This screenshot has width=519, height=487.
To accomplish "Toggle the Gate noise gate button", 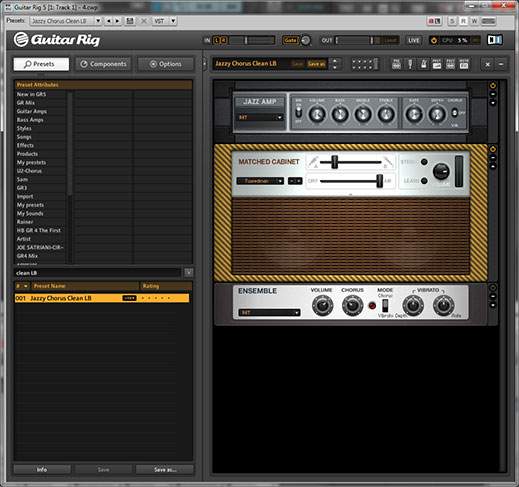I will (x=290, y=40).
